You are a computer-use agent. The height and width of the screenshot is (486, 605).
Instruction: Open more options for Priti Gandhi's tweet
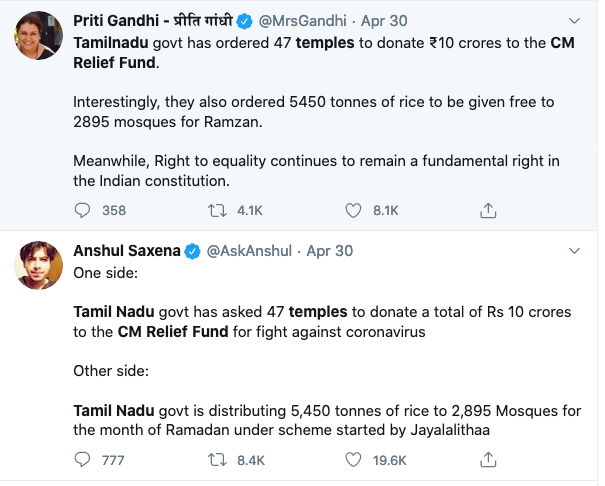(x=575, y=21)
